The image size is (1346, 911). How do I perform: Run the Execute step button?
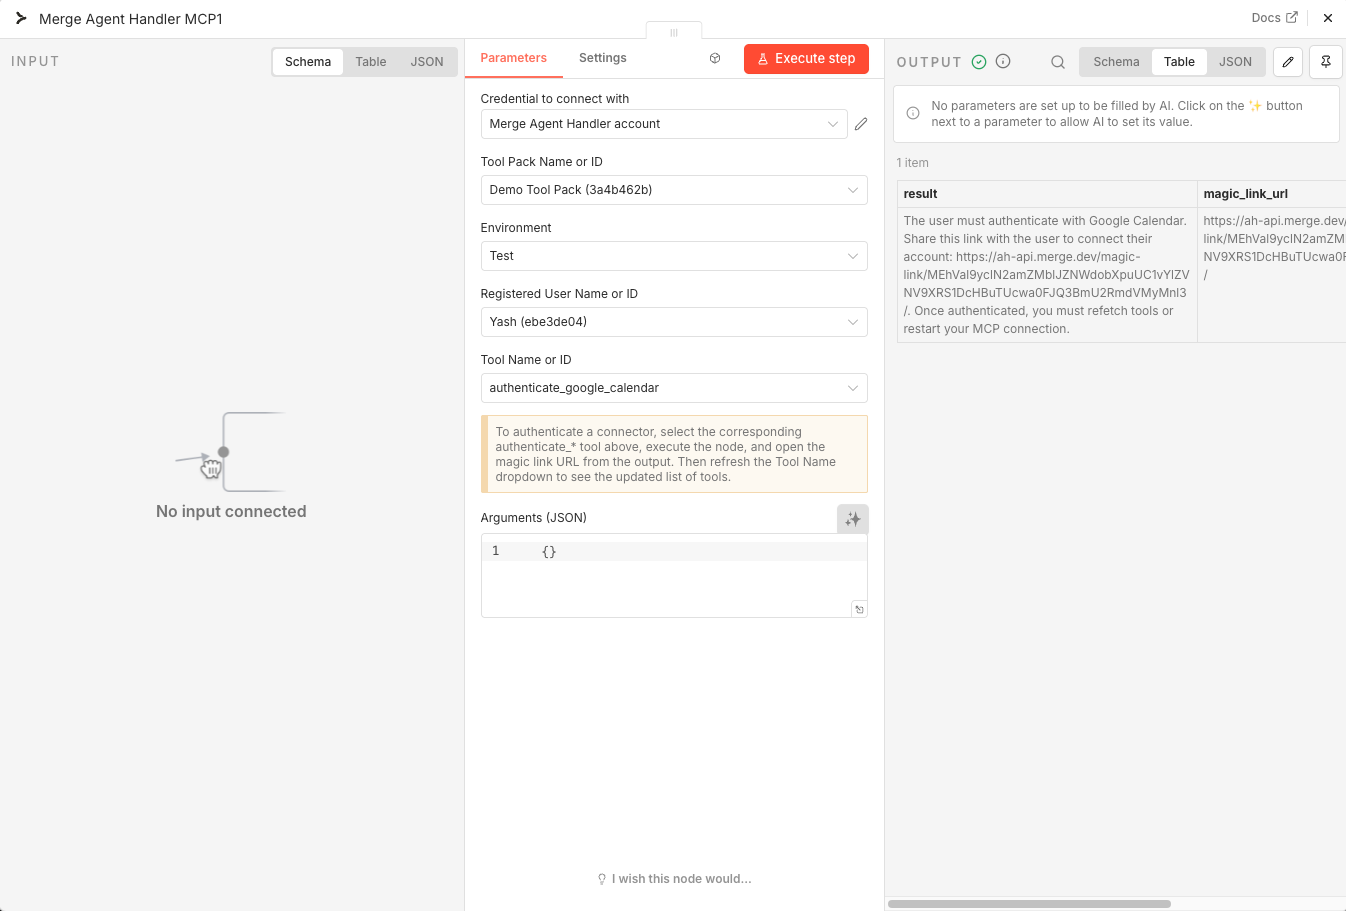click(806, 59)
